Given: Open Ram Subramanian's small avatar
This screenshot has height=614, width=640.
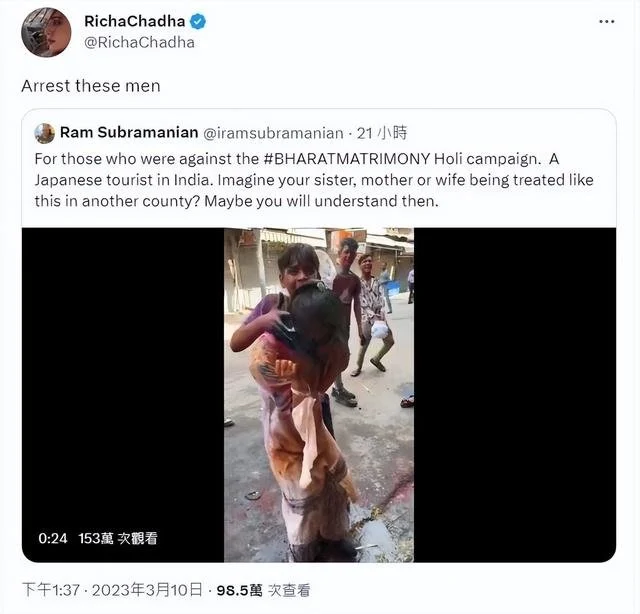Looking at the screenshot, I should tap(44, 133).
